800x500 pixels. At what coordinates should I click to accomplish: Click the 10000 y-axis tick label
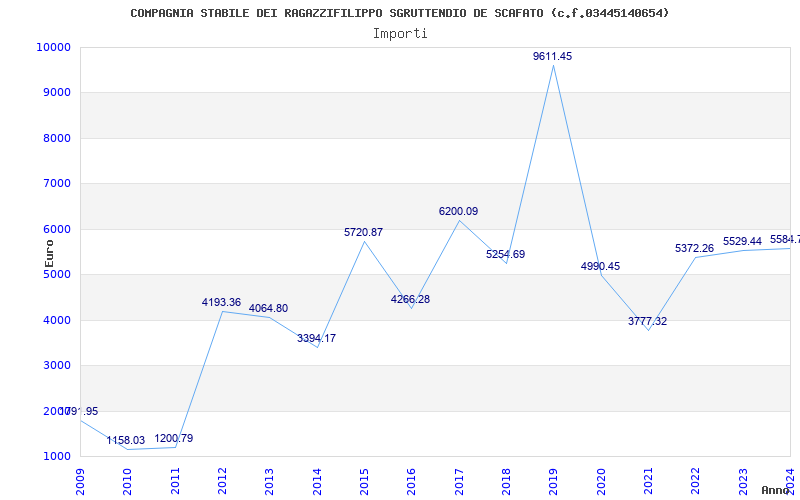(53, 47)
